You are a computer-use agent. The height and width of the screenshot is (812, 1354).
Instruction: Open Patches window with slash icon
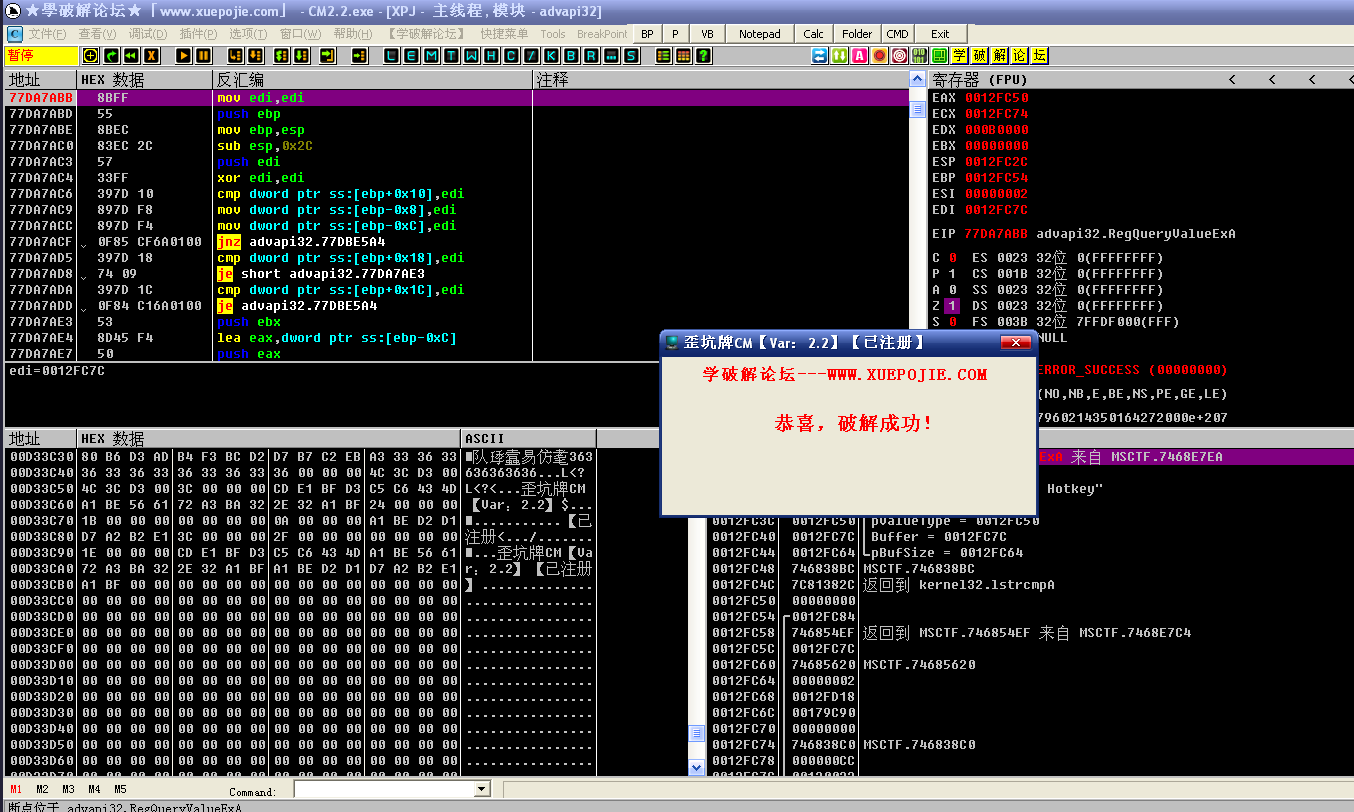tap(530, 56)
